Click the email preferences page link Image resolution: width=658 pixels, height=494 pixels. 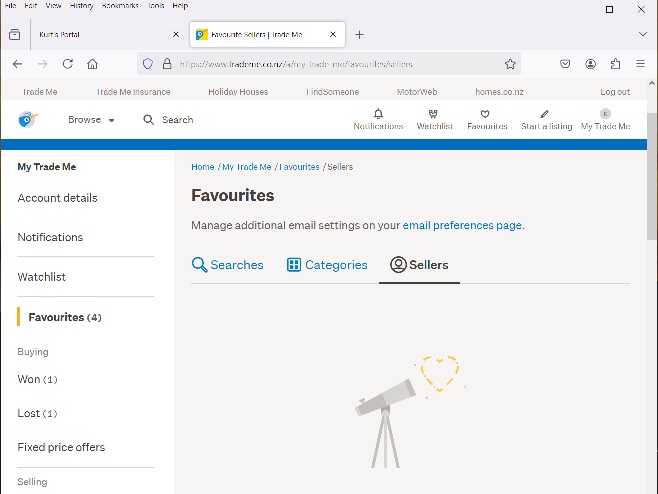click(x=462, y=226)
